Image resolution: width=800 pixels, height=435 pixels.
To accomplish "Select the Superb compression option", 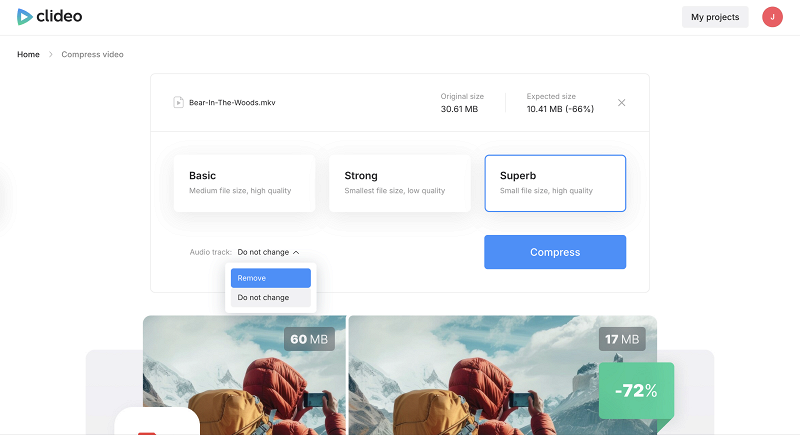I will (555, 183).
